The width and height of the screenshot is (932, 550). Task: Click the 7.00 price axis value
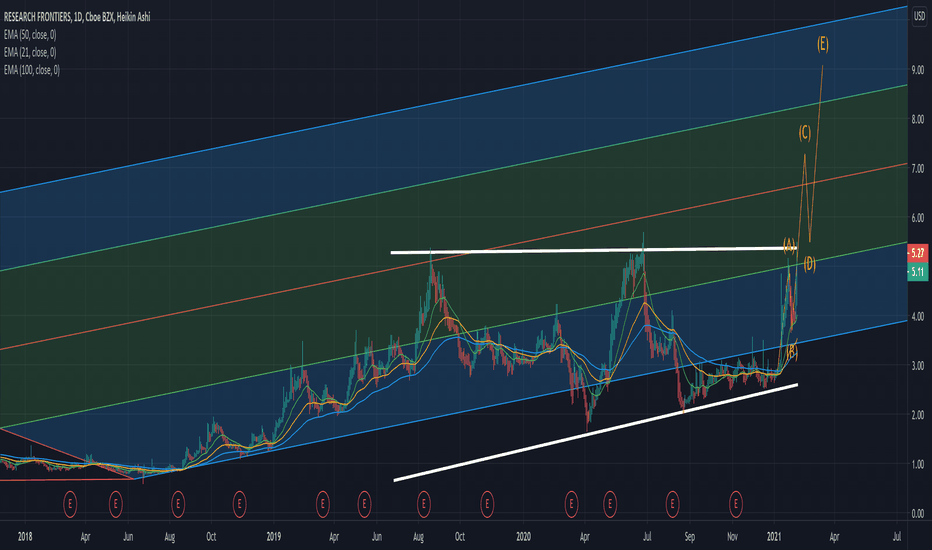pos(918,168)
